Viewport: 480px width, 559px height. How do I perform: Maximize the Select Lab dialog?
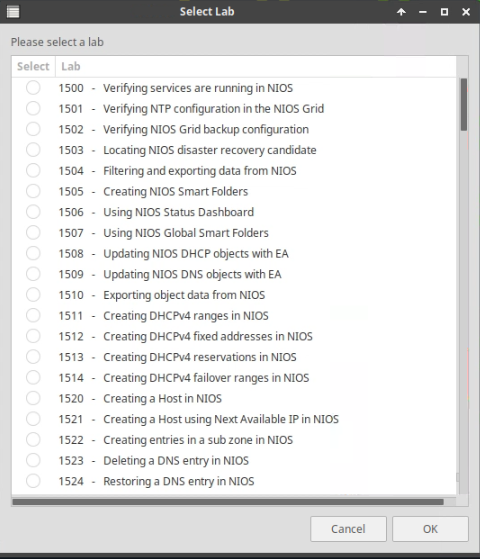coord(444,12)
